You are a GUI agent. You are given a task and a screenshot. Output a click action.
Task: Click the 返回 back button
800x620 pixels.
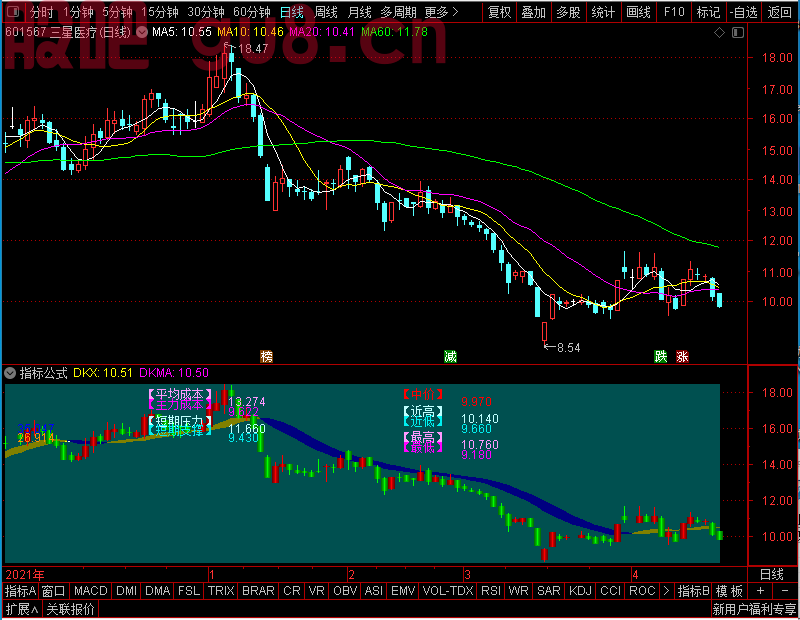pos(780,12)
